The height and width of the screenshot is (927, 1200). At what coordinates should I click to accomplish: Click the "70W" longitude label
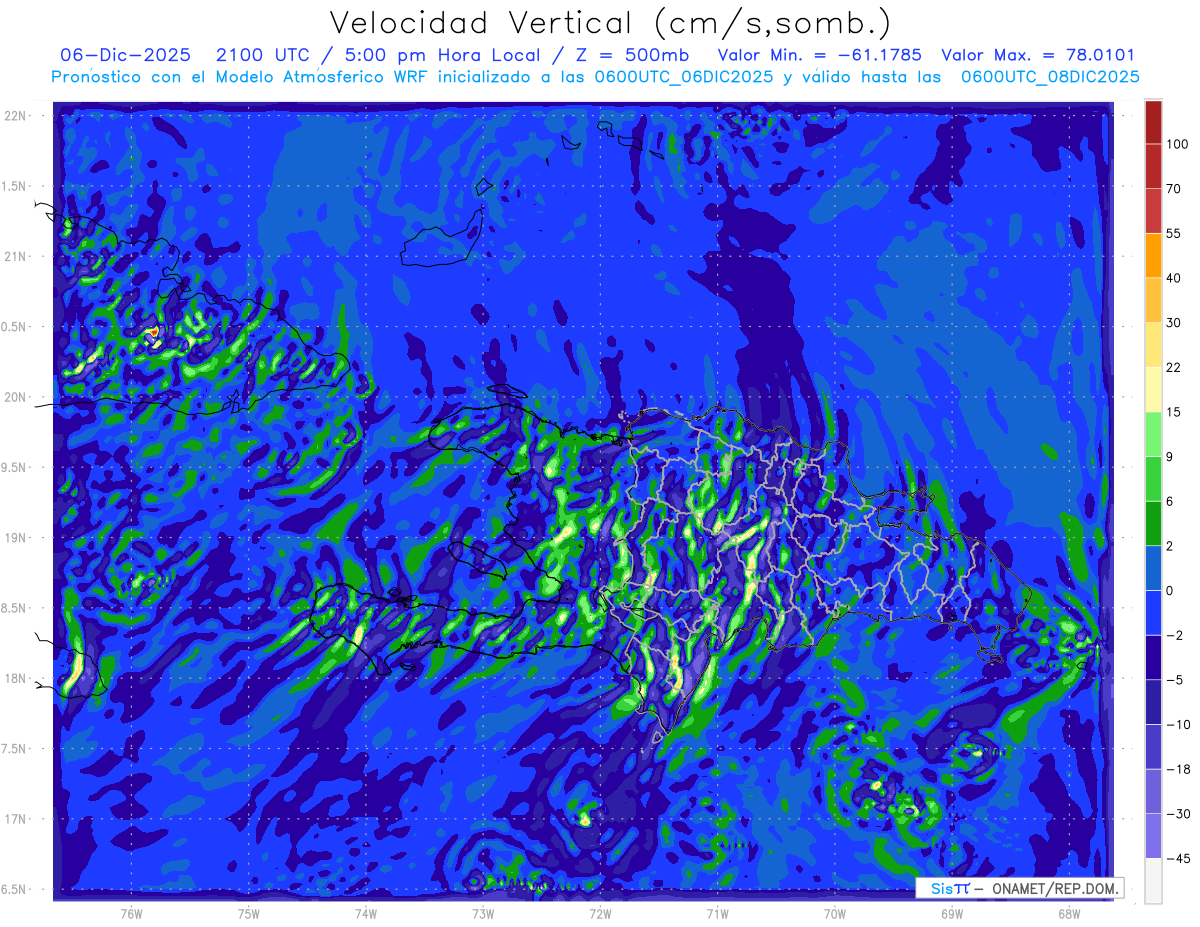[x=835, y=914]
